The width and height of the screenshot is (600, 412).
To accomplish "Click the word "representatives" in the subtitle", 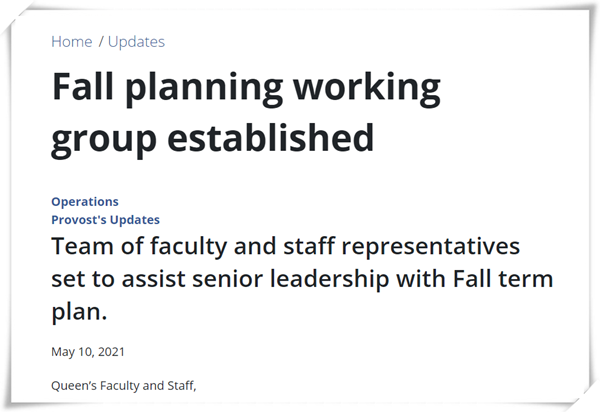I will (431, 248).
